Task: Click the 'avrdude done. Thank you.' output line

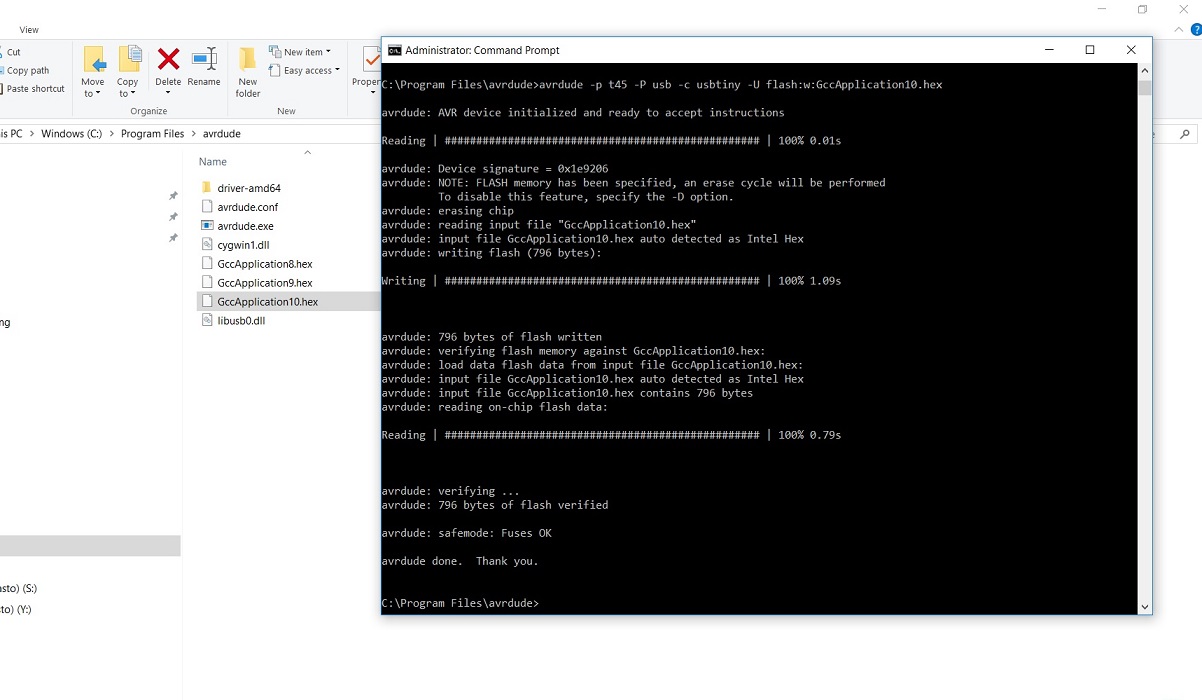Action: (x=460, y=561)
